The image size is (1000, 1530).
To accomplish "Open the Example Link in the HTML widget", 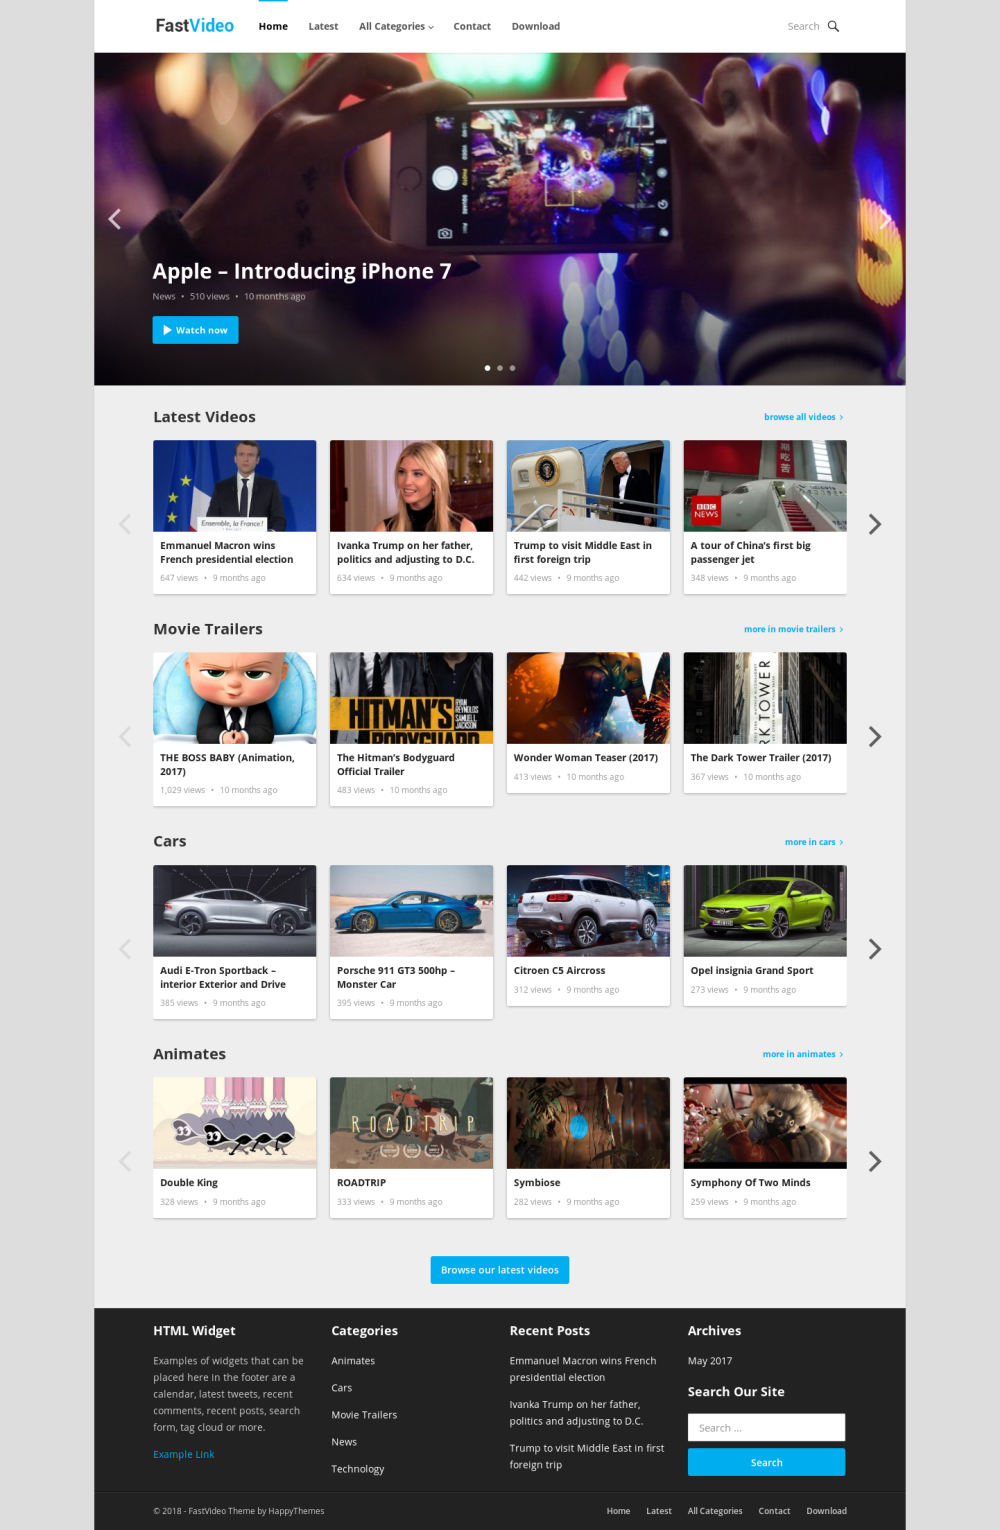I will tap(183, 1453).
